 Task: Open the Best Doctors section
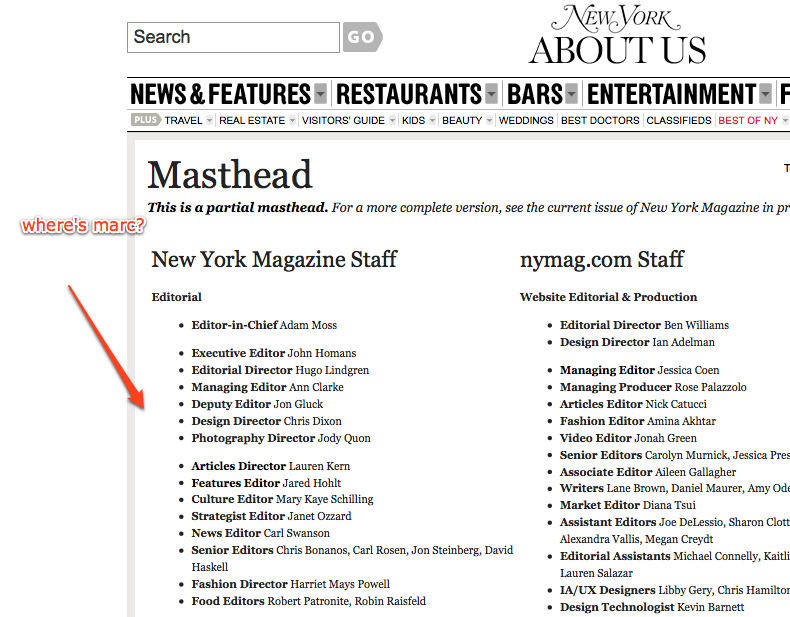click(600, 121)
